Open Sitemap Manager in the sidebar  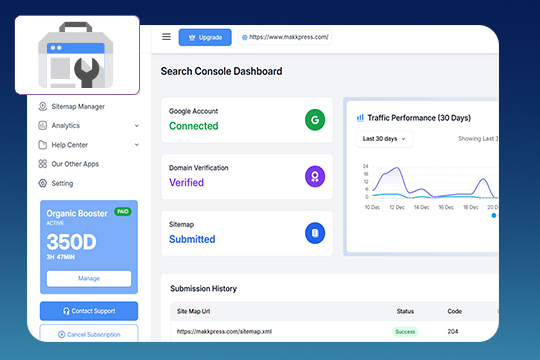point(78,106)
